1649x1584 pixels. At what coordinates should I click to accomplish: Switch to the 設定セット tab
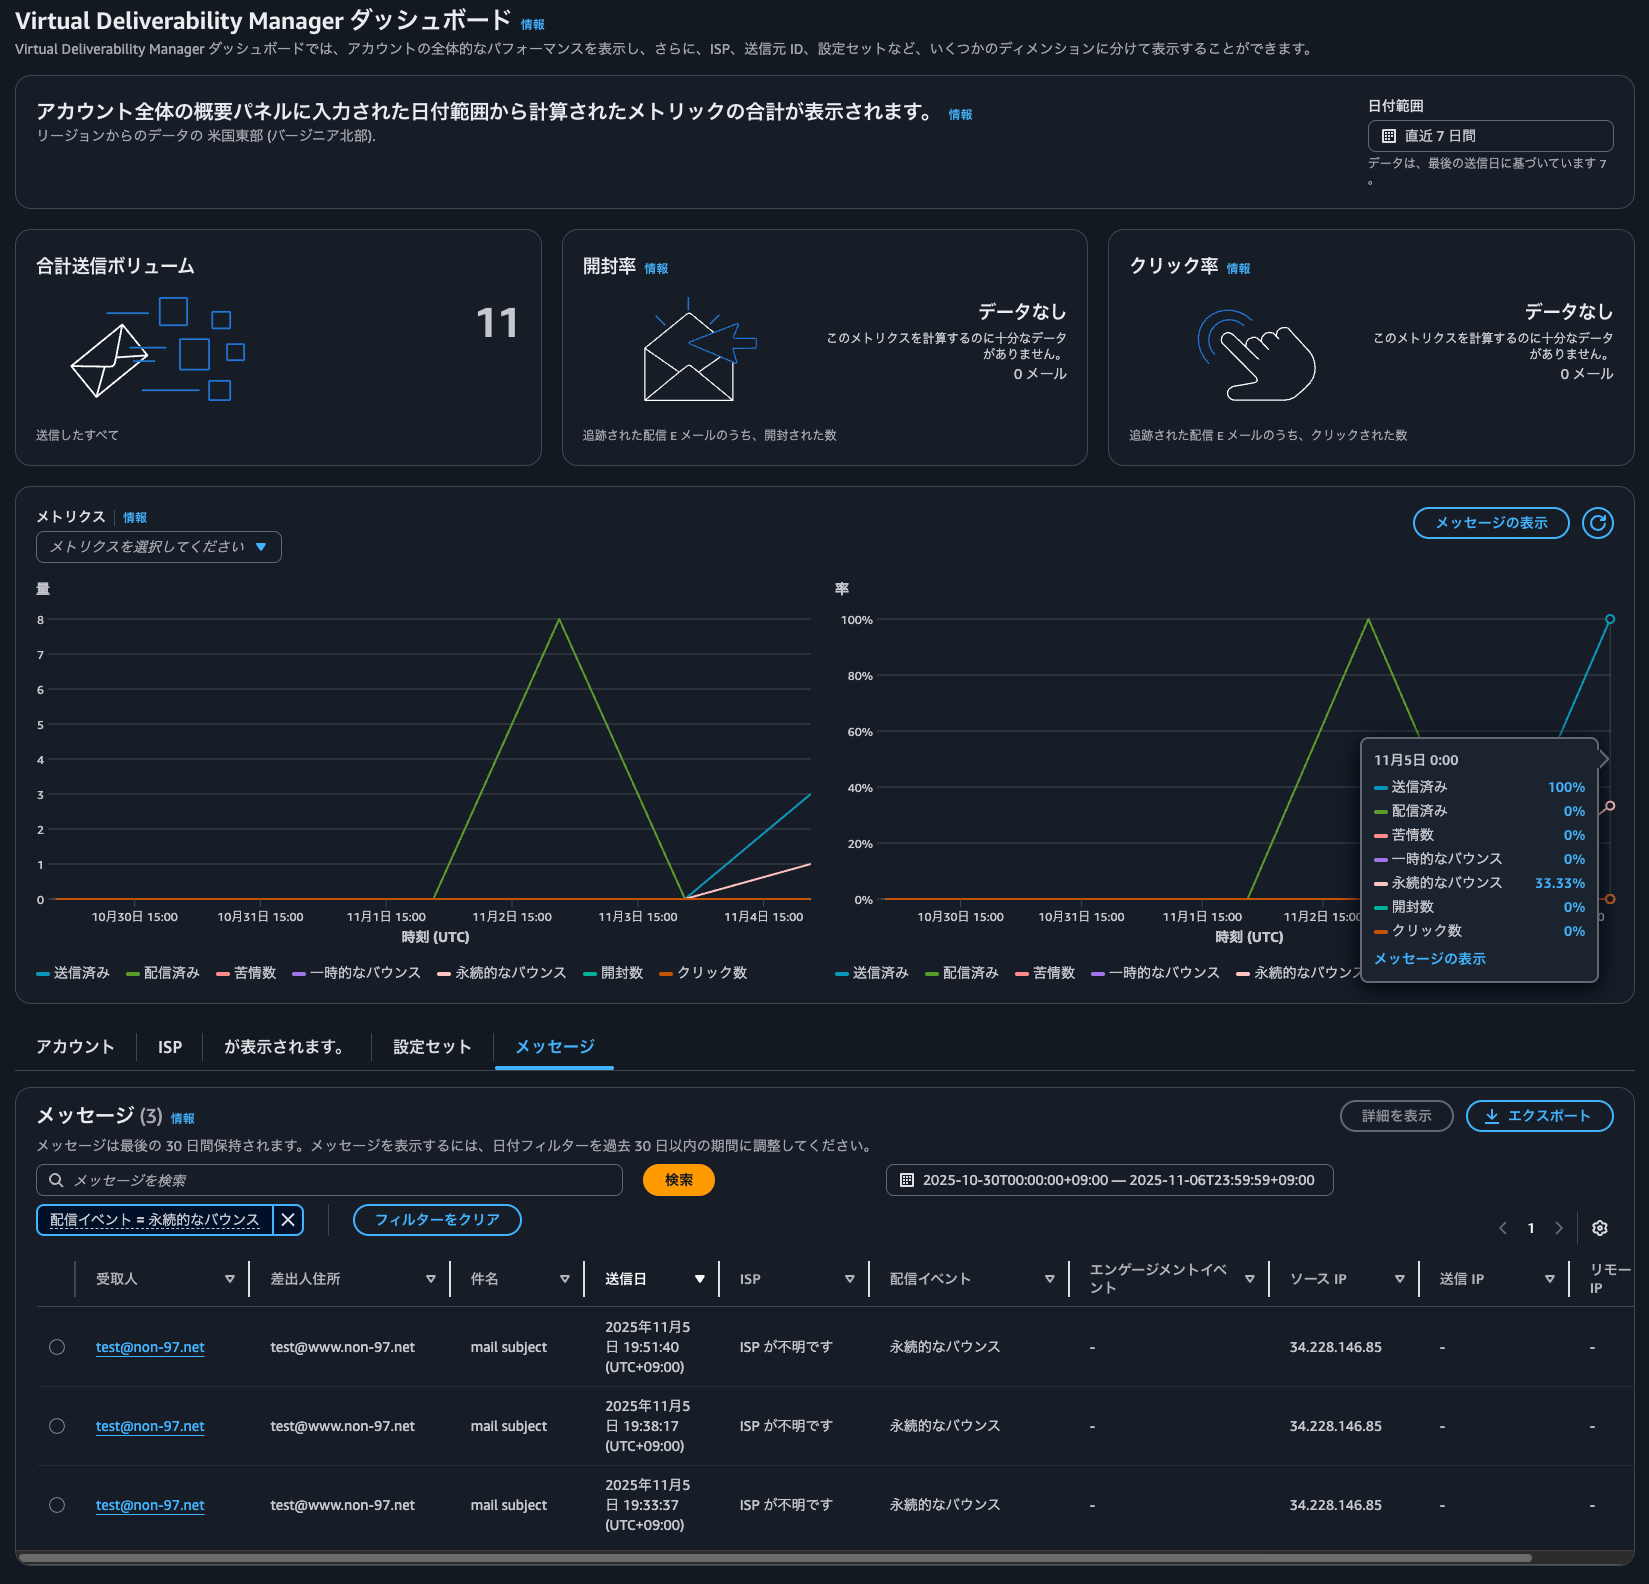point(431,1047)
